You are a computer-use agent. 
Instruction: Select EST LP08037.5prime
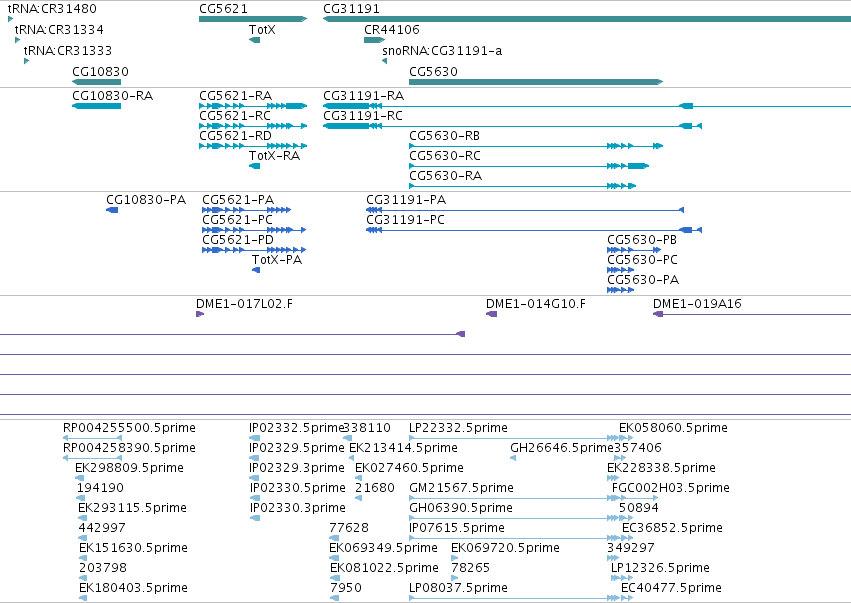pyautogui.click(x=521, y=598)
